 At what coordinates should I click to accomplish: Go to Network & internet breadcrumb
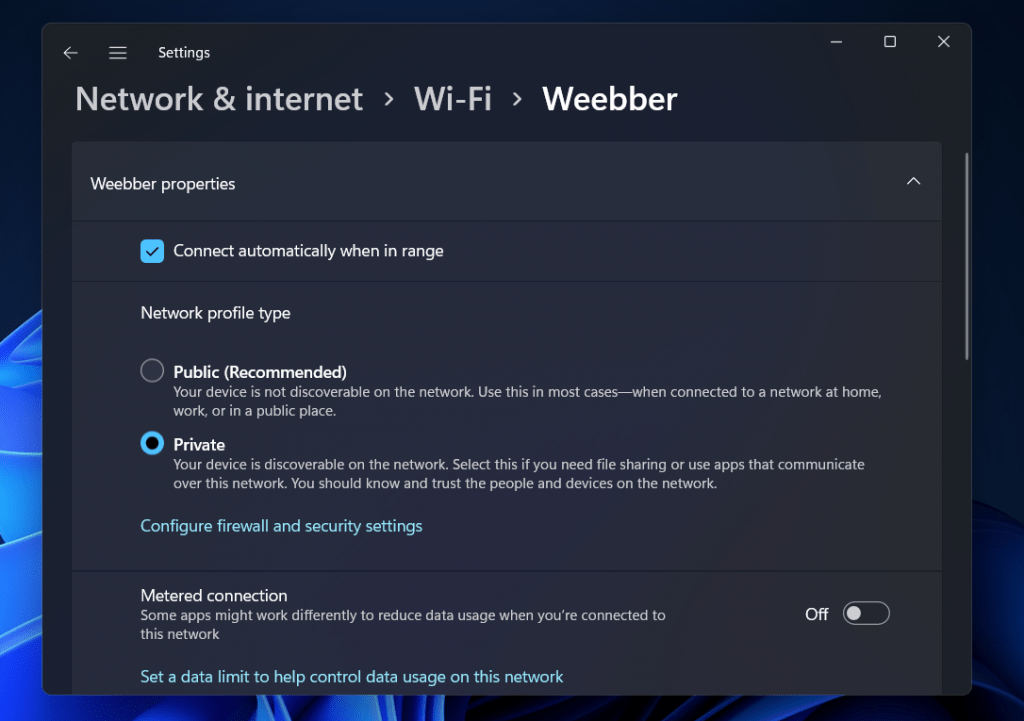(x=218, y=99)
